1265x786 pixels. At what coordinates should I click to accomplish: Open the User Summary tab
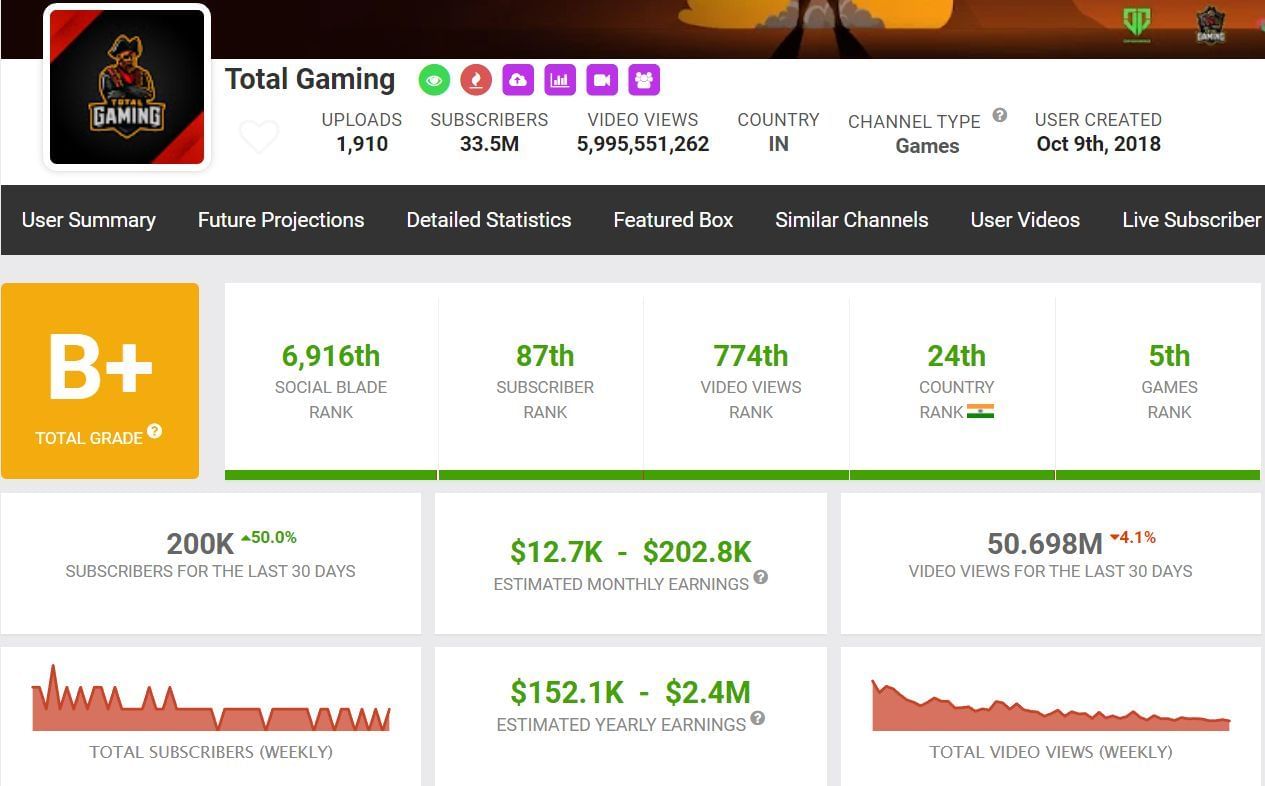(89, 220)
